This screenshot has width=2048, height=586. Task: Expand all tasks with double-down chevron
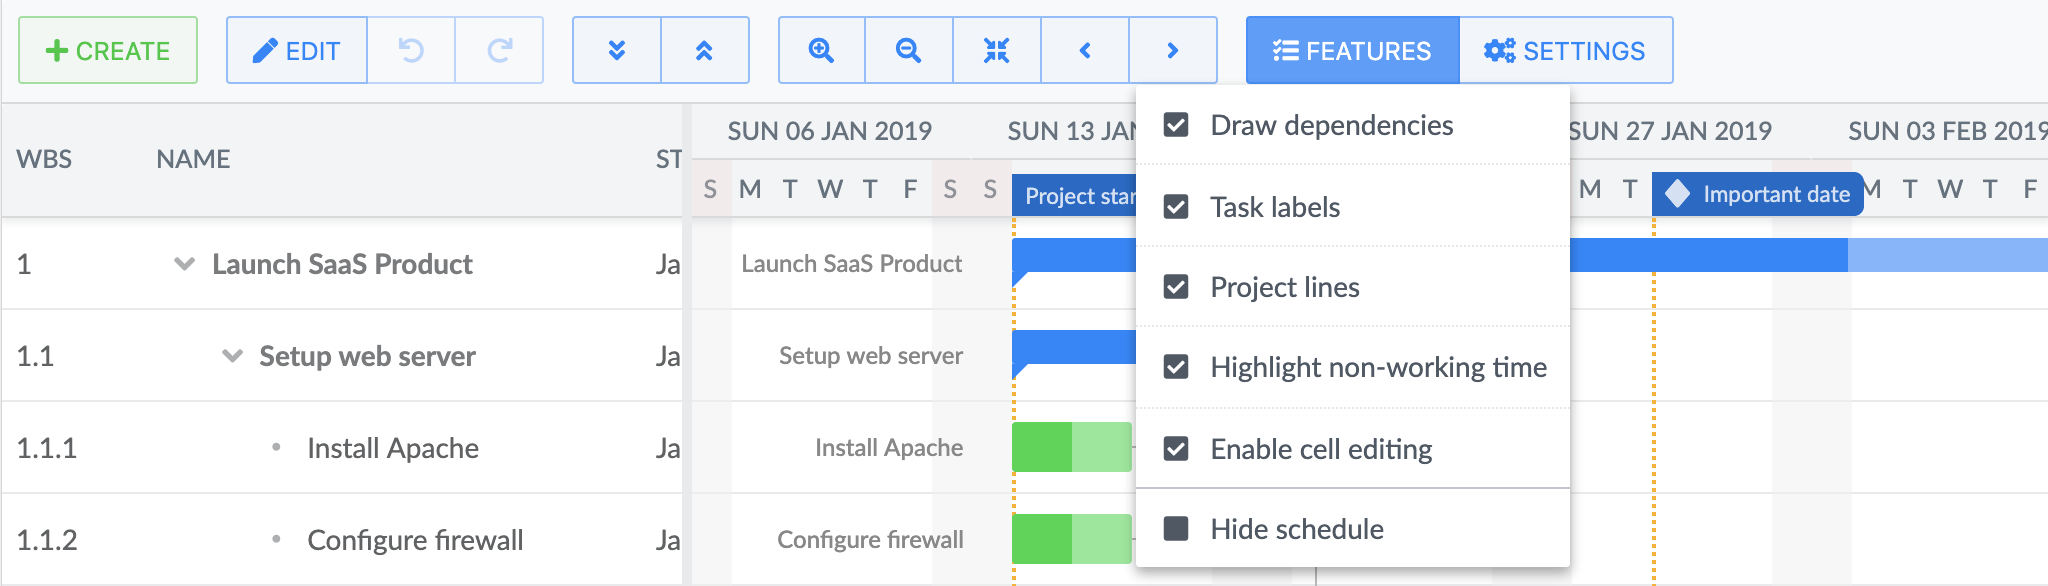pyautogui.click(x=617, y=50)
